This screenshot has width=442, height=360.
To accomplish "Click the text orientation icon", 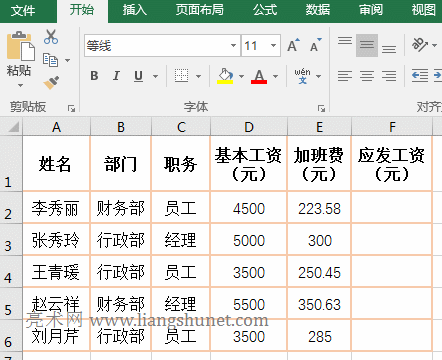I will click(x=419, y=44).
